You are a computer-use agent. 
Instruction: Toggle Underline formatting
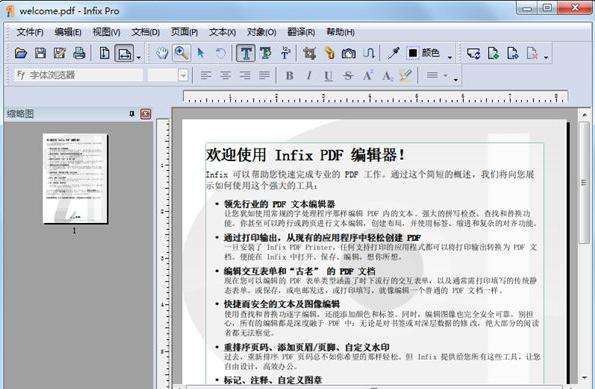(x=329, y=76)
